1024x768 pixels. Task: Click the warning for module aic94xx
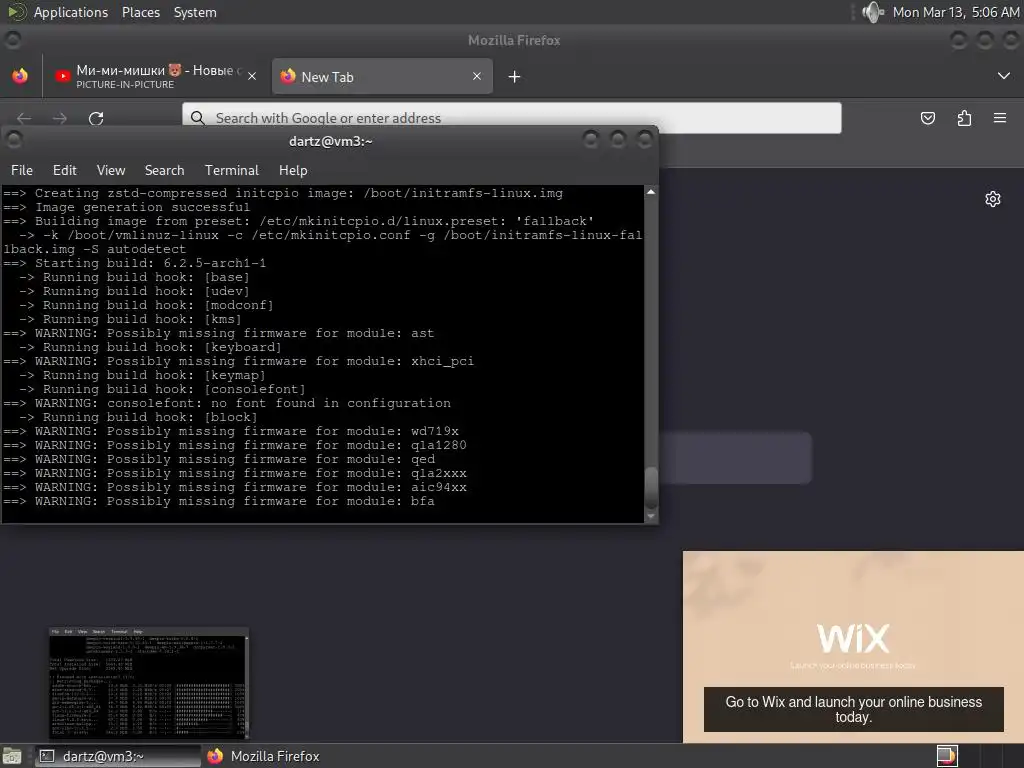(234, 488)
